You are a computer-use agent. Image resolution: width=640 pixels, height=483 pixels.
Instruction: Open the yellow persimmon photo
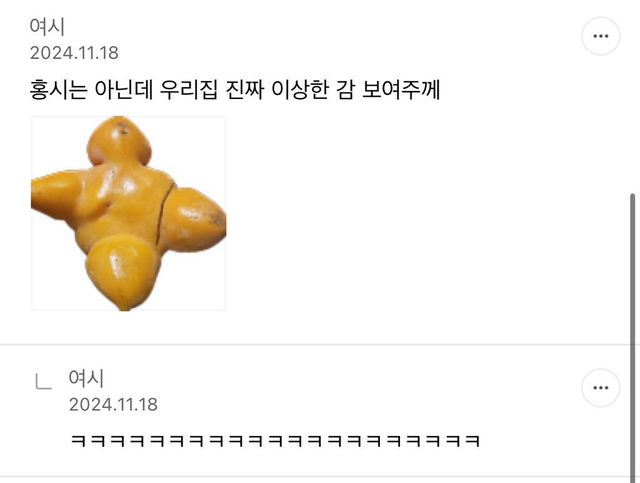(x=129, y=214)
